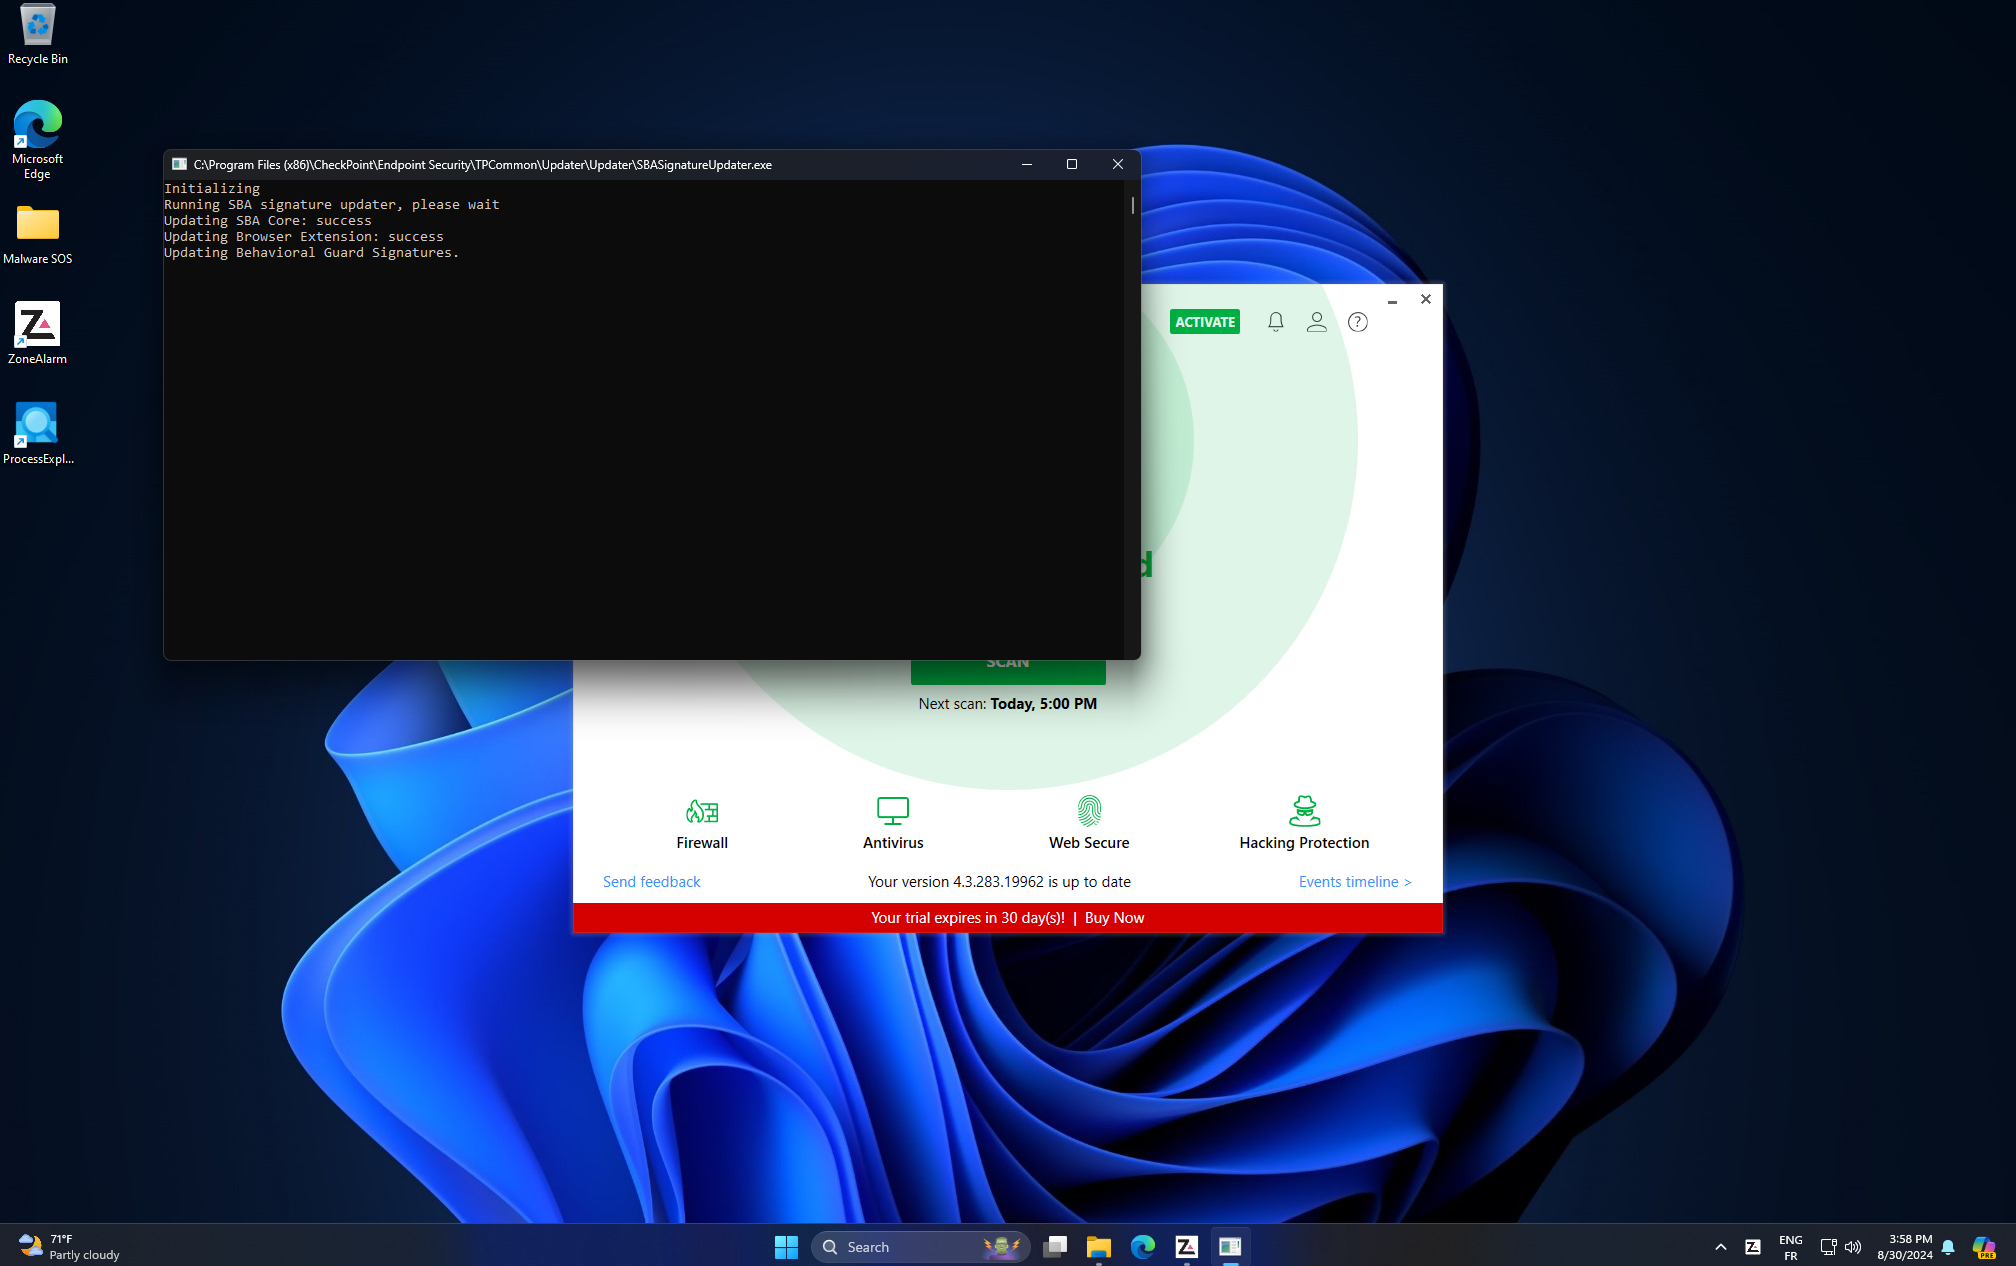The height and width of the screenshot is (1266, 2016).
Task: Click the help question mark icon
Action: click(1357, 322)
